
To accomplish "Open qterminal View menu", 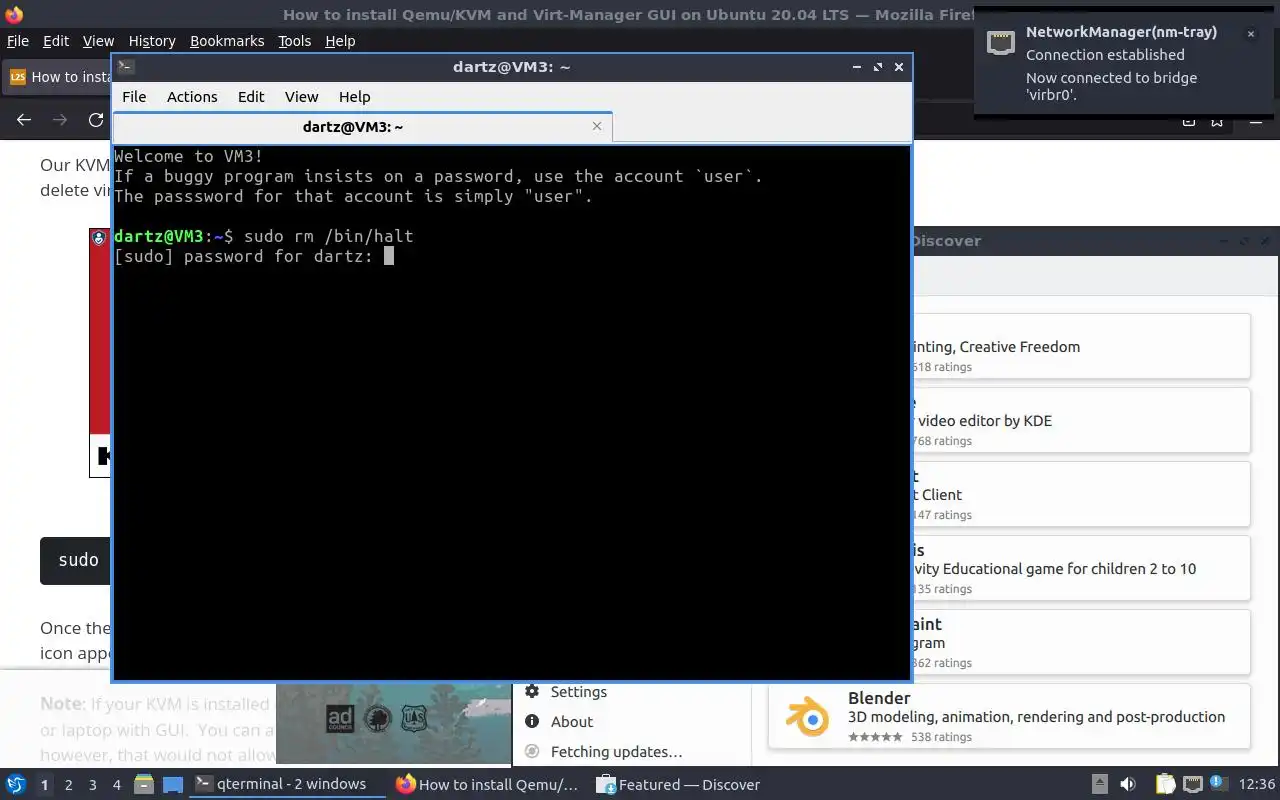I will pyautogui.click(x=301, y=96).
